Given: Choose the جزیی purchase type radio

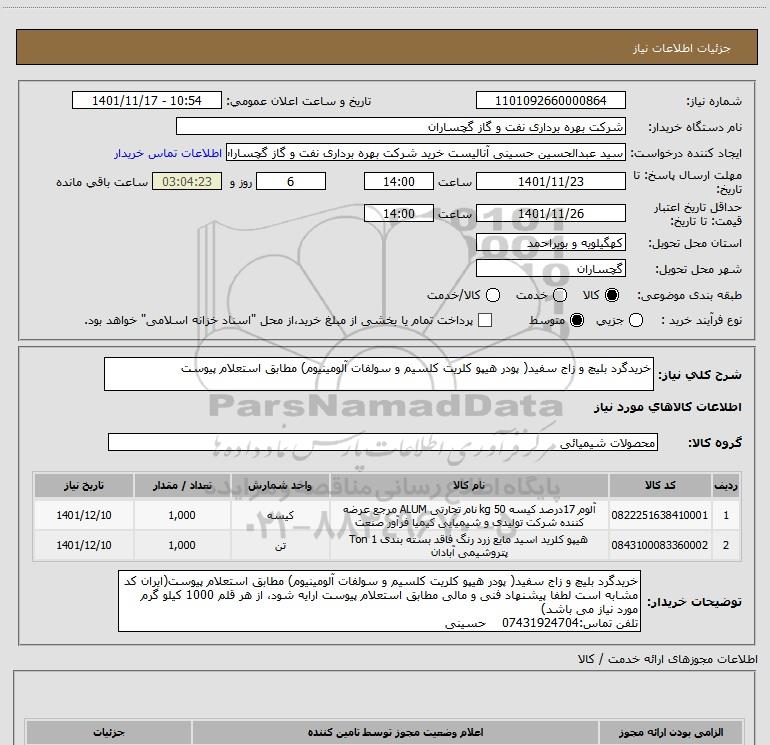Looking at the screenshot, I should pyautogui.click(x=636, y=320).
